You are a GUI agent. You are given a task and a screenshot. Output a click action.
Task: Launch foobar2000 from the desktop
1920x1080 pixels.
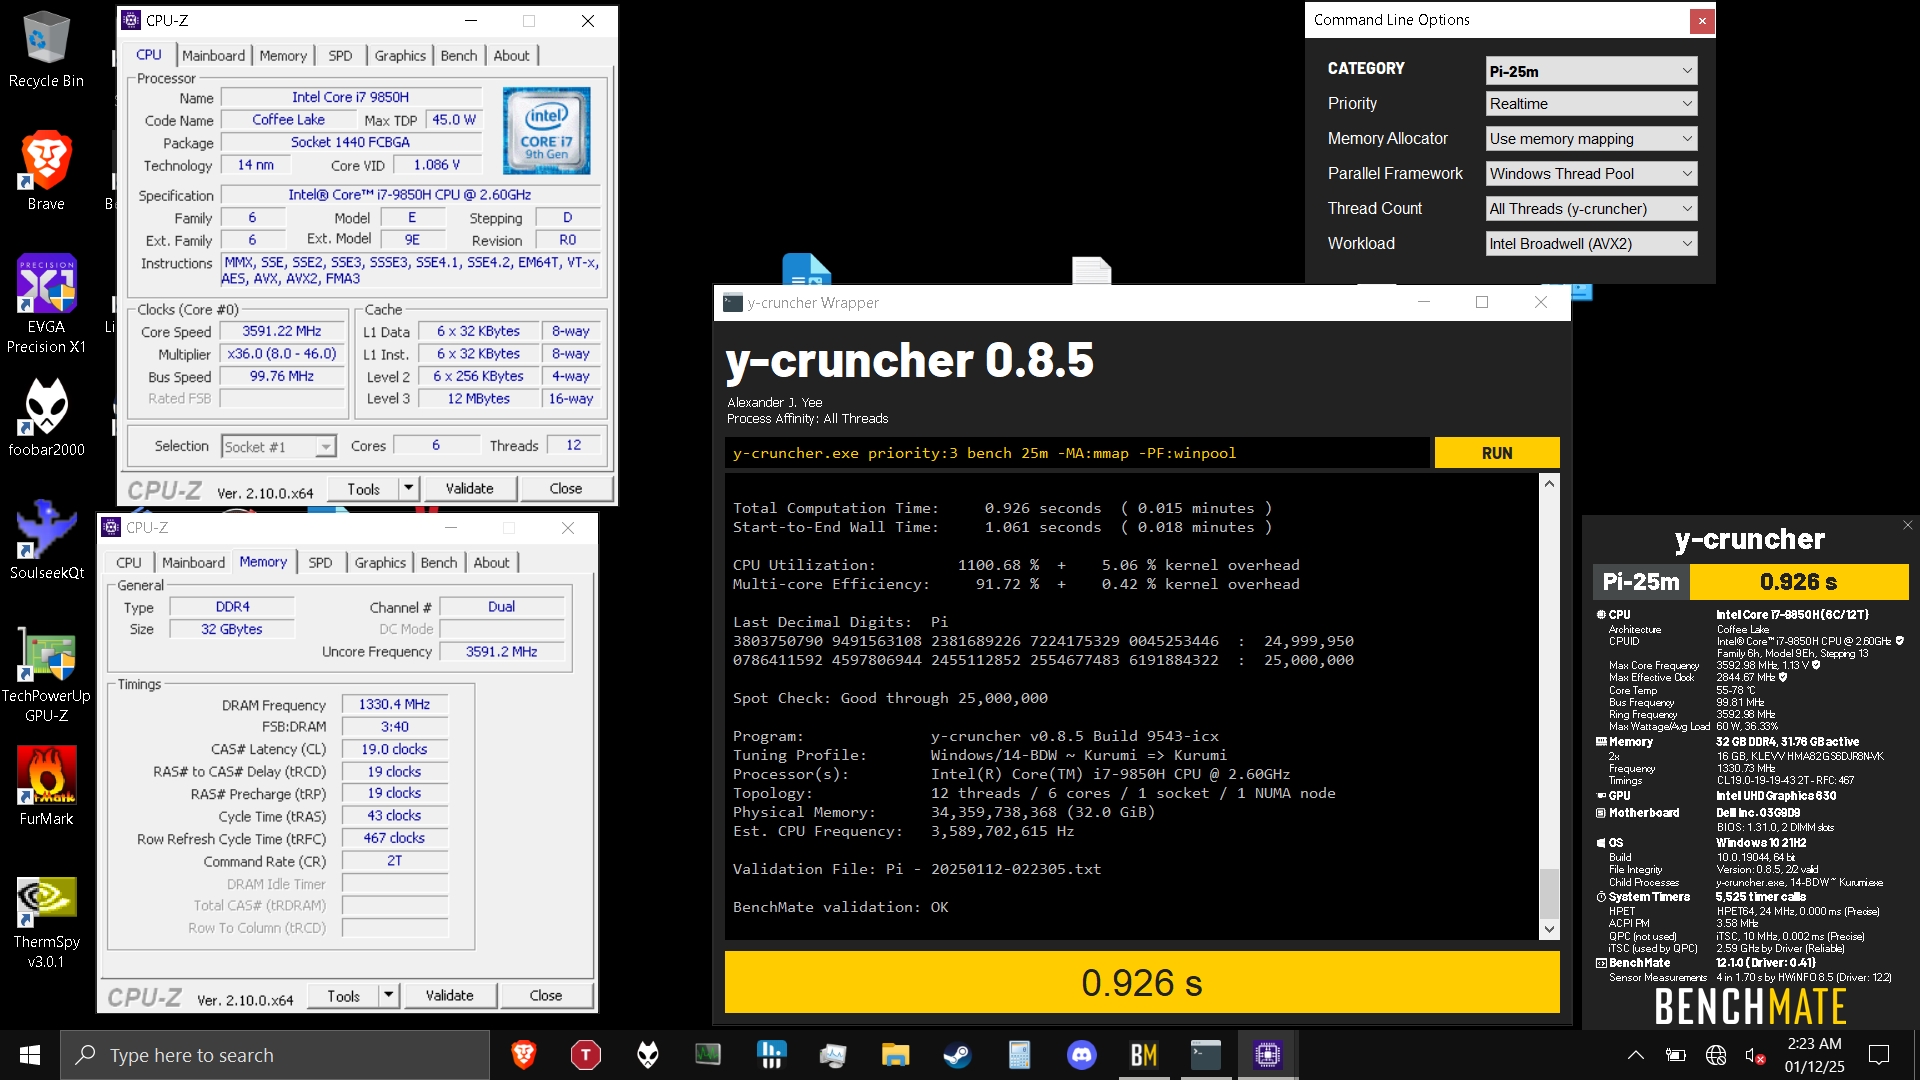[46, 417]
